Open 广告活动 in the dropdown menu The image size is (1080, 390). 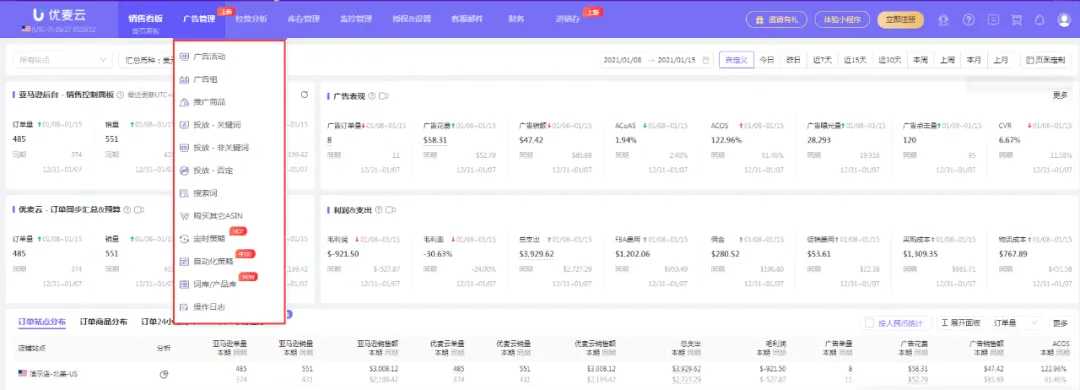coord(209,57)
